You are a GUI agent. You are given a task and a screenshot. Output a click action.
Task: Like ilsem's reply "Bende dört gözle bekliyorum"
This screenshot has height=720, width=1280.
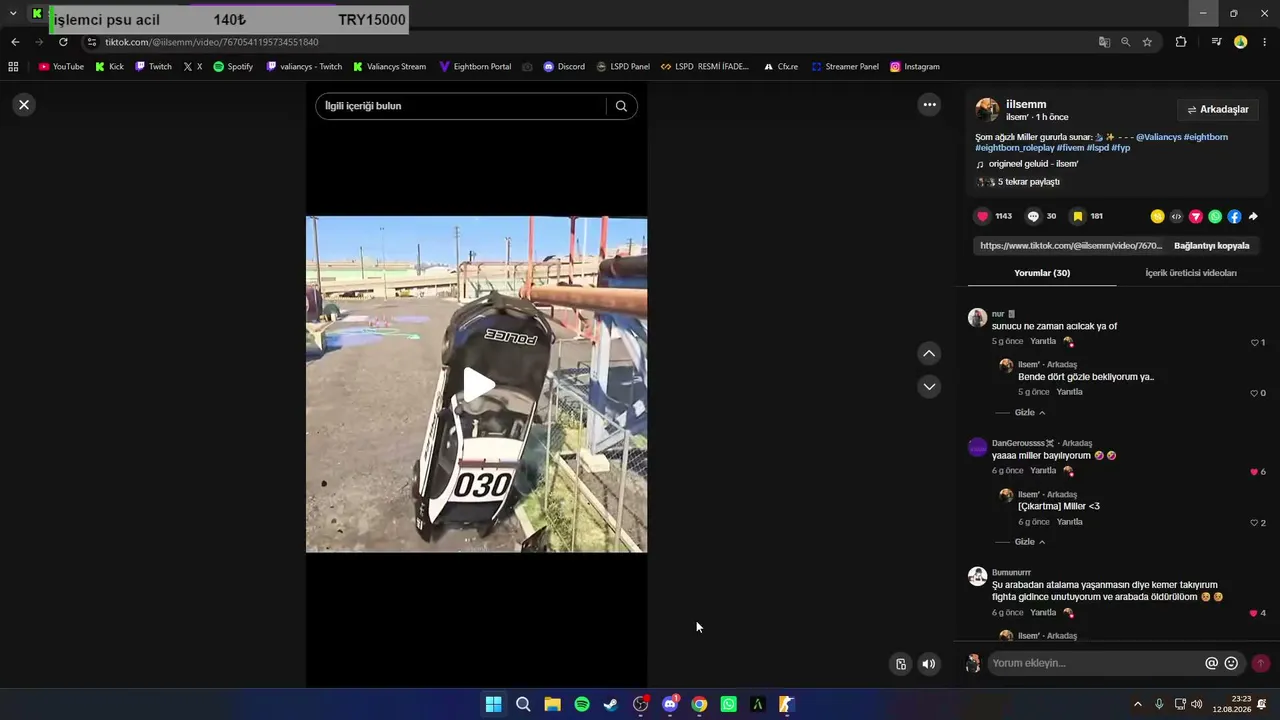click(1254, 393)
